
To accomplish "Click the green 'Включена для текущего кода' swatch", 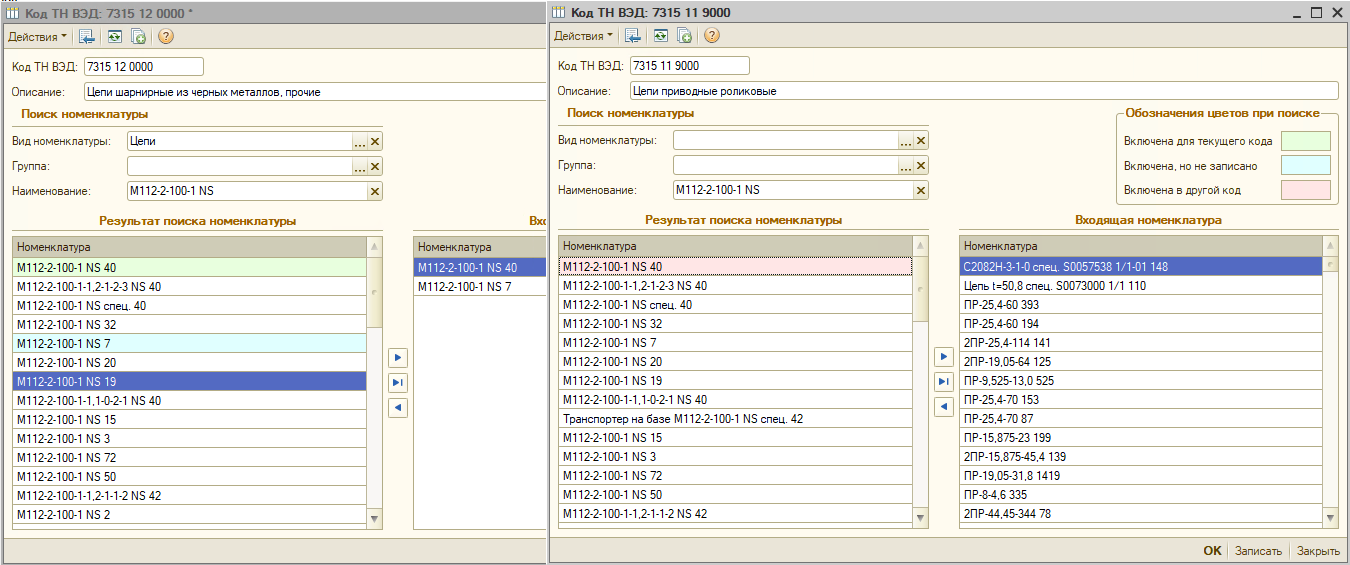I will pos(1306,141).
